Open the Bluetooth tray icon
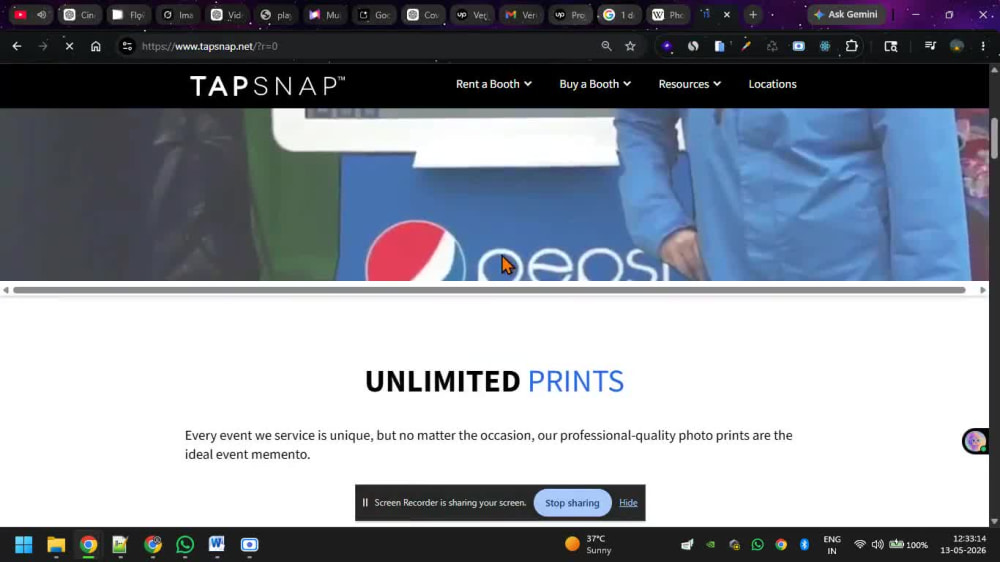 804,544
